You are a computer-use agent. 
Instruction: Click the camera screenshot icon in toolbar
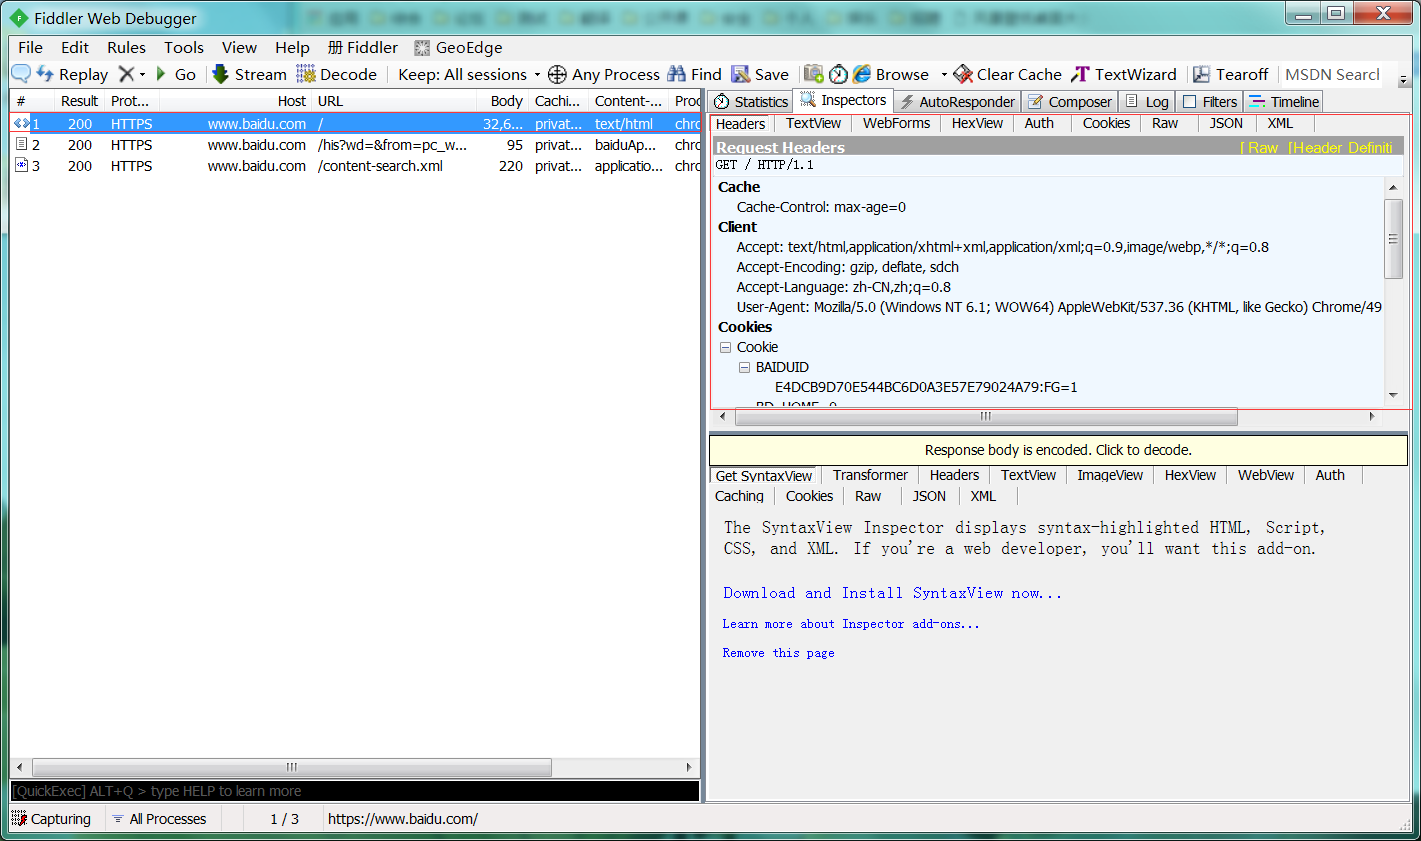[x=813, y=74]
